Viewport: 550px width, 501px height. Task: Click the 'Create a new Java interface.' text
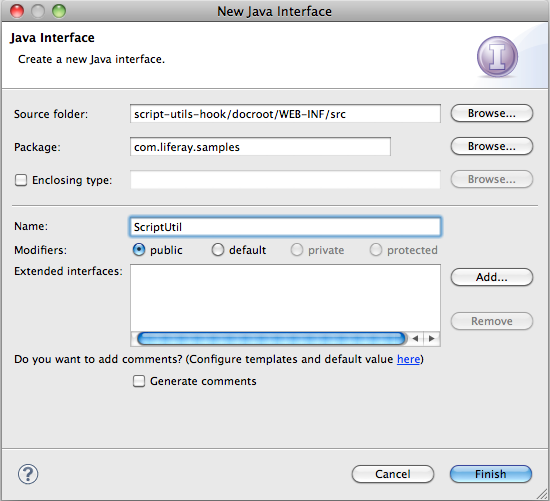[91, 59]
